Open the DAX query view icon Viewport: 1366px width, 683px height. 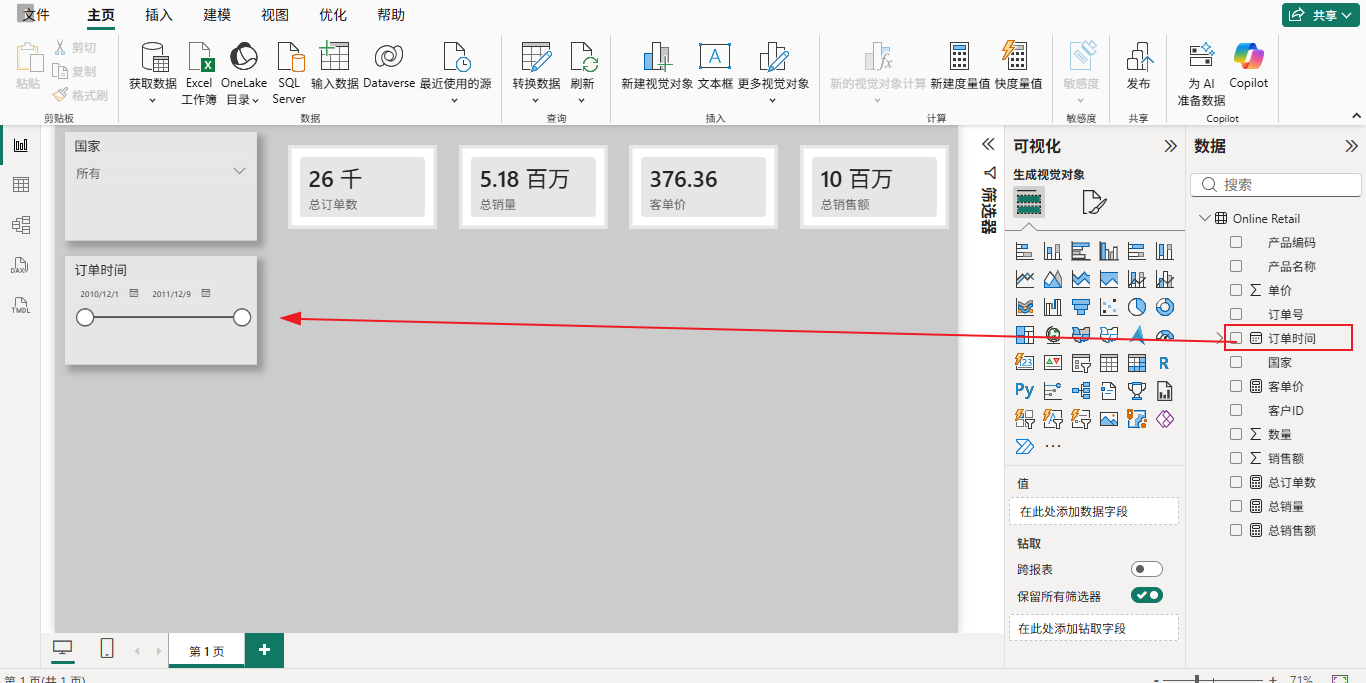point(20,265)
